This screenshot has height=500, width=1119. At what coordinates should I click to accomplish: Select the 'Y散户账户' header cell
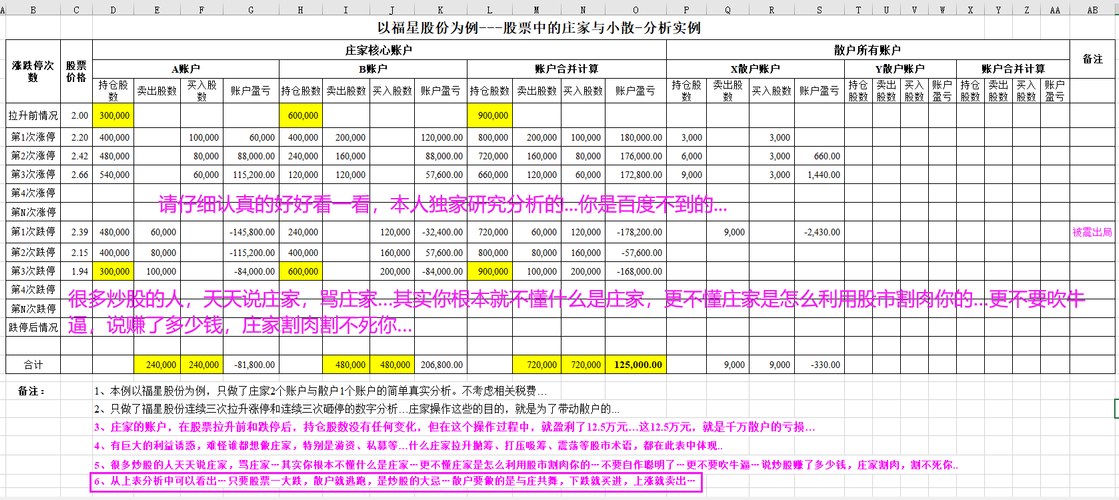pyautogui.click(x=900, y=69)
